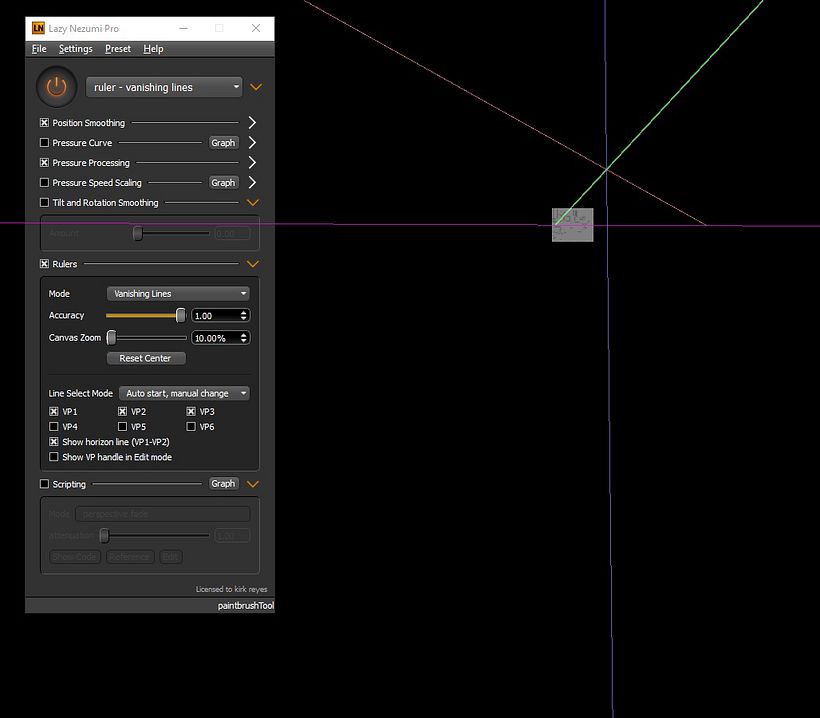This screenshot has width=820, height=718.
Task: Open the Mode Vanishing Lines dropdown
Action: pyautogui.click(x=178, y=293)
